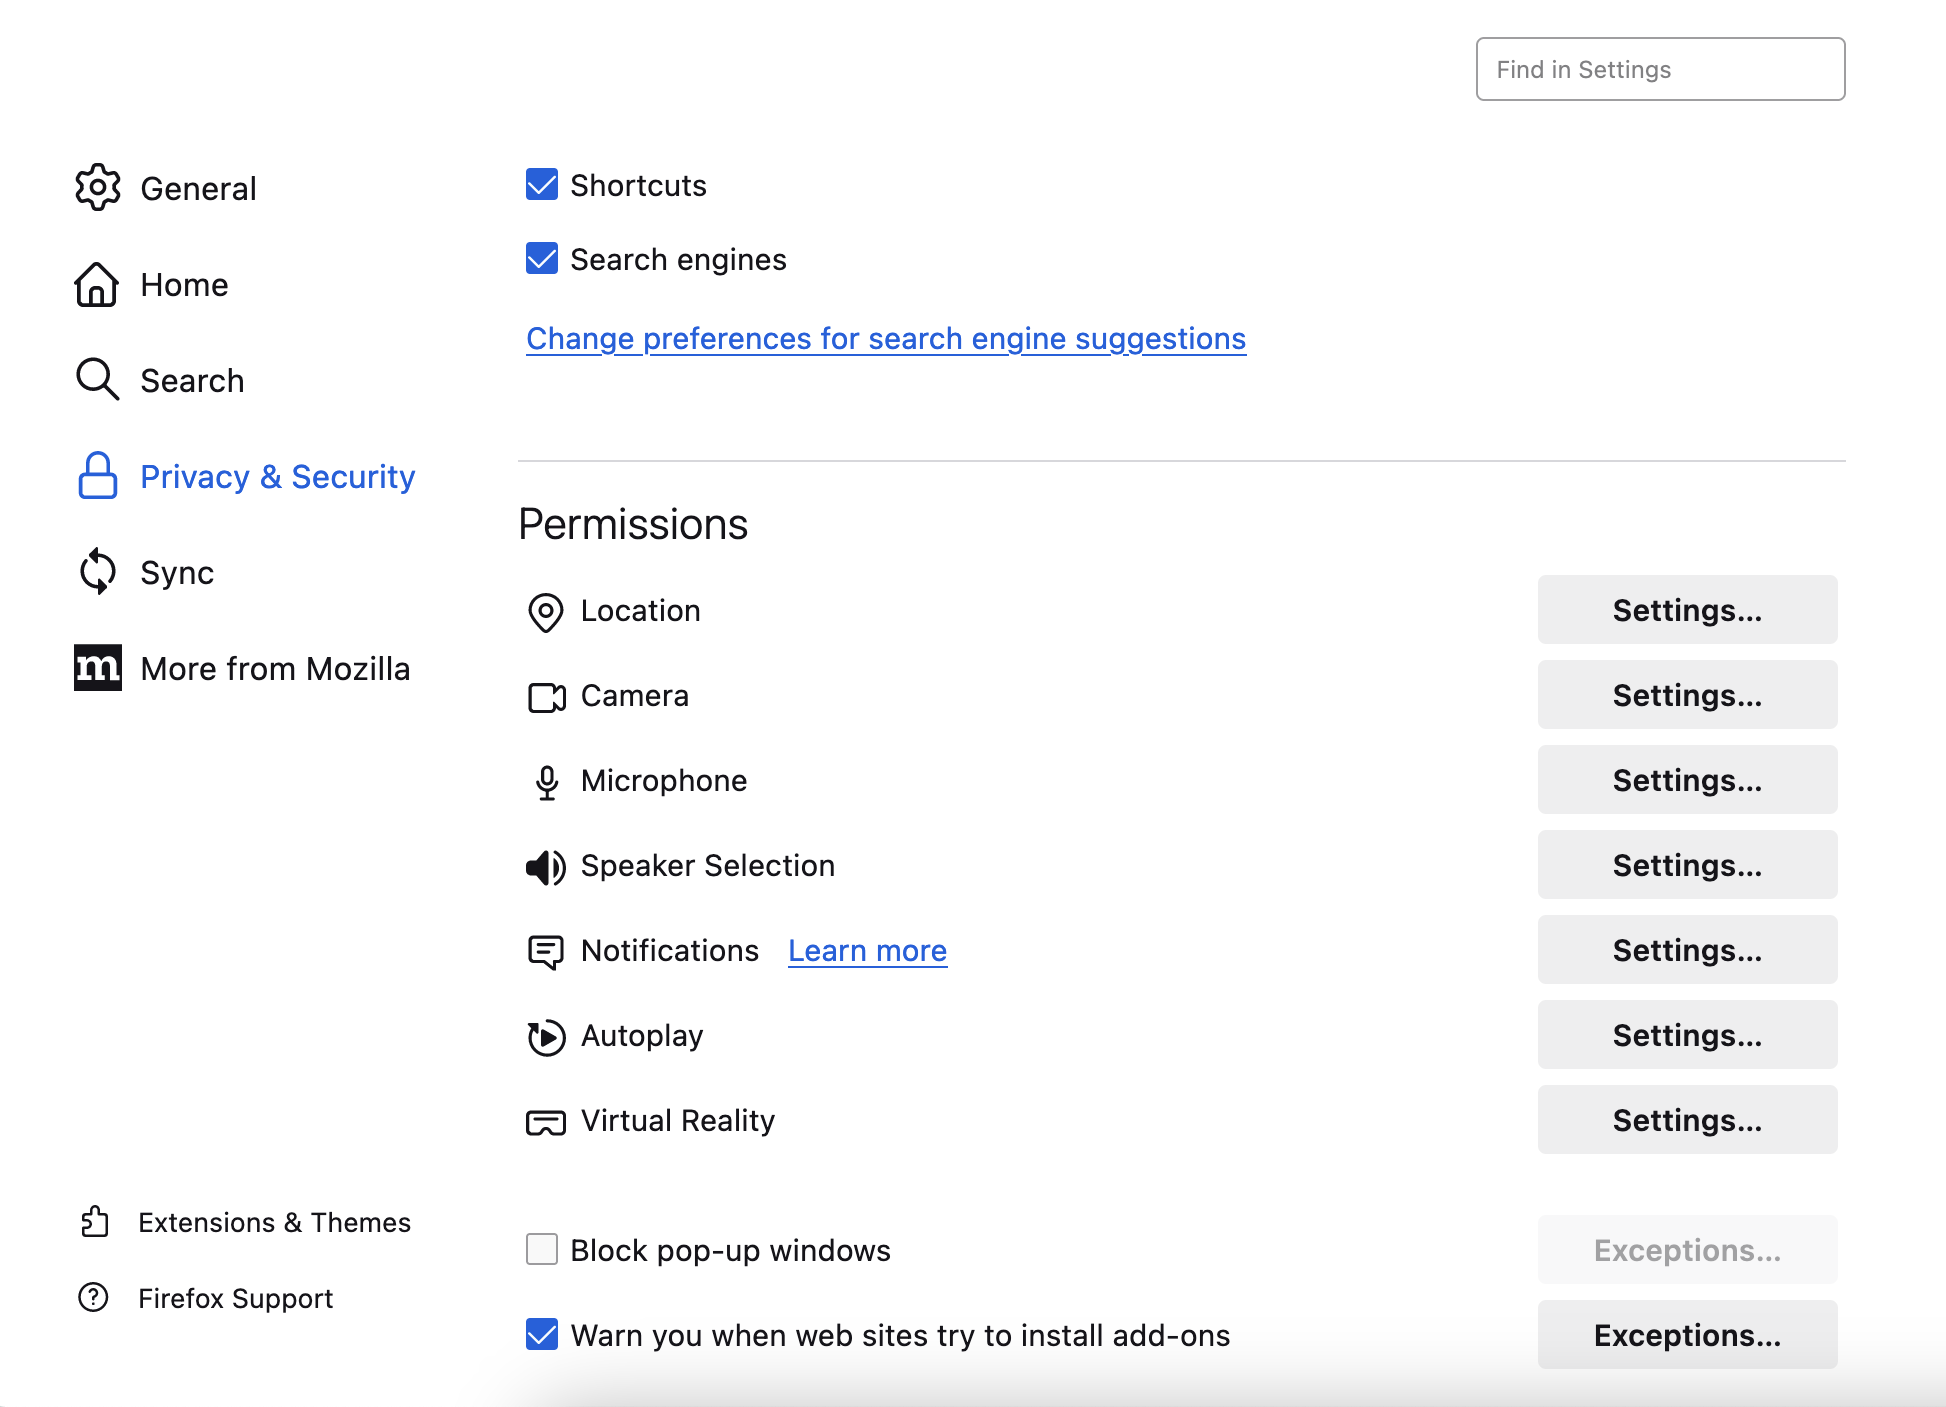1946x1407 pixels.
Task: Click the Camera icon under Permissions
Action: point(546,697)
